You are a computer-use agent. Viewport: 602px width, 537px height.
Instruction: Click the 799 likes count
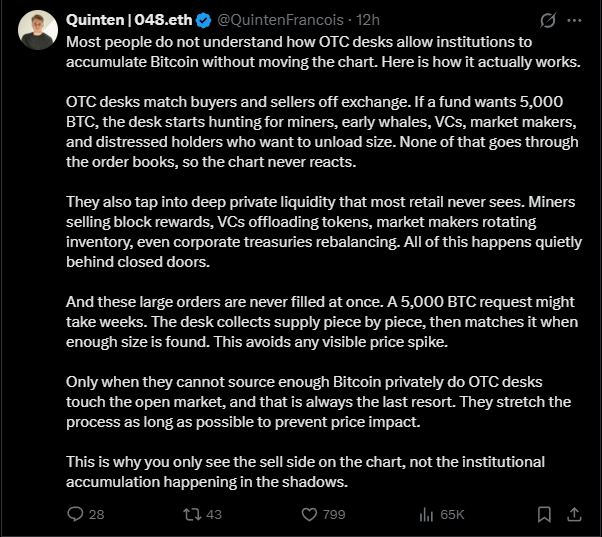pos(334,514)
